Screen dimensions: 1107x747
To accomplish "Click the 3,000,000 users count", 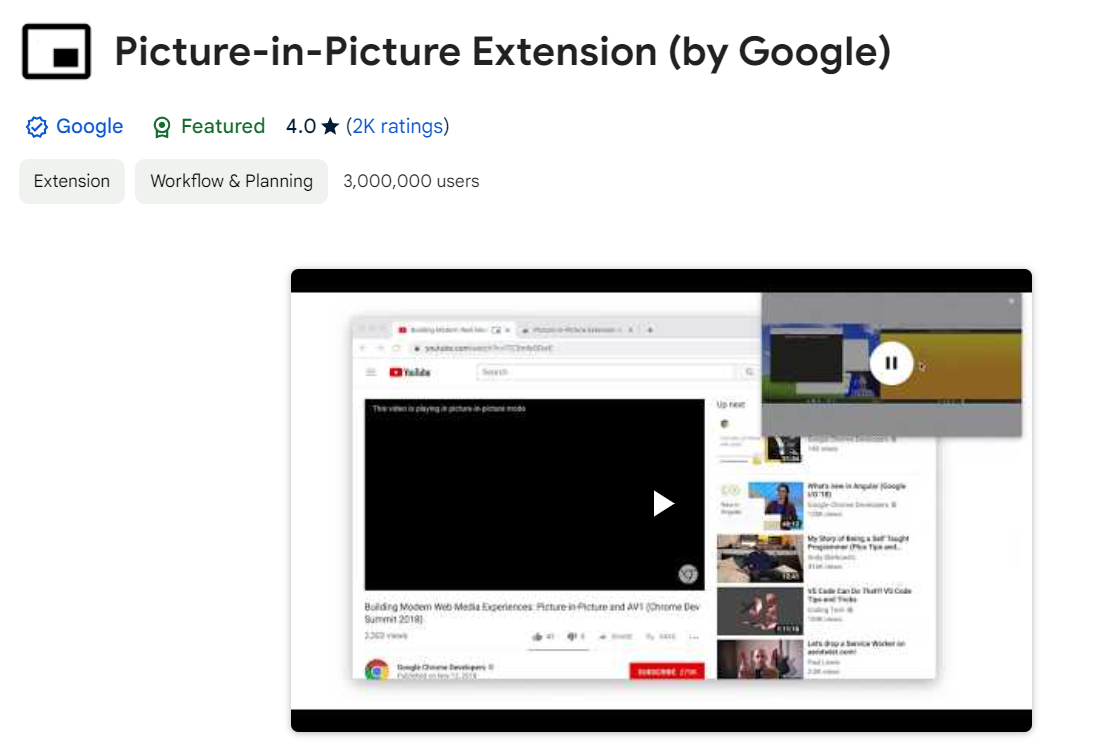I will 411,181.
